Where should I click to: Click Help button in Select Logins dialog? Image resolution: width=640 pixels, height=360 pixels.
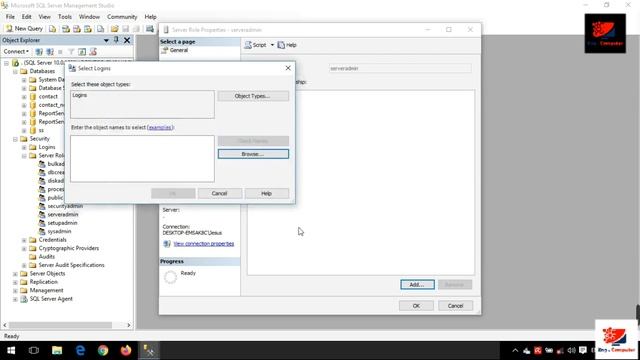pyautogui.click(x=267, y=193)
